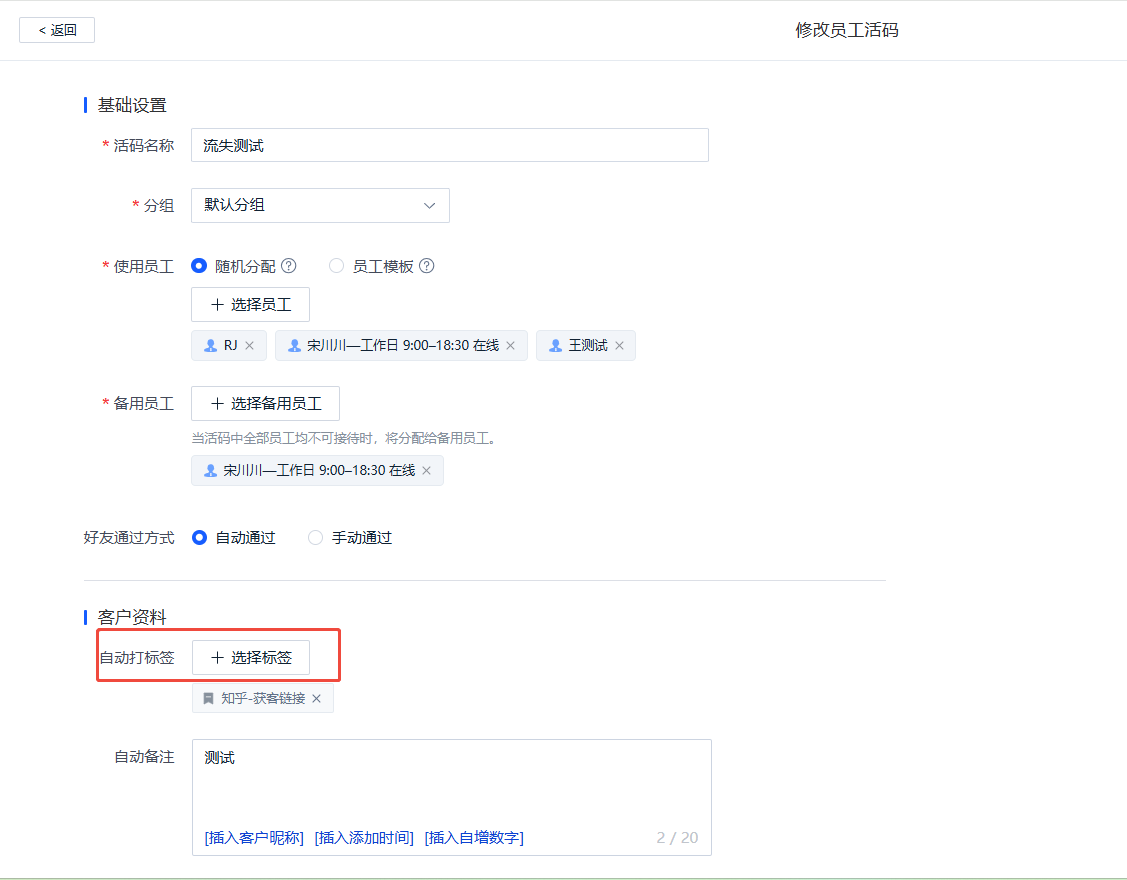Viewport: 1127px width, 880px height.
Task: Select 自动通过 friend approval method
Action: (x=200, y=538)
